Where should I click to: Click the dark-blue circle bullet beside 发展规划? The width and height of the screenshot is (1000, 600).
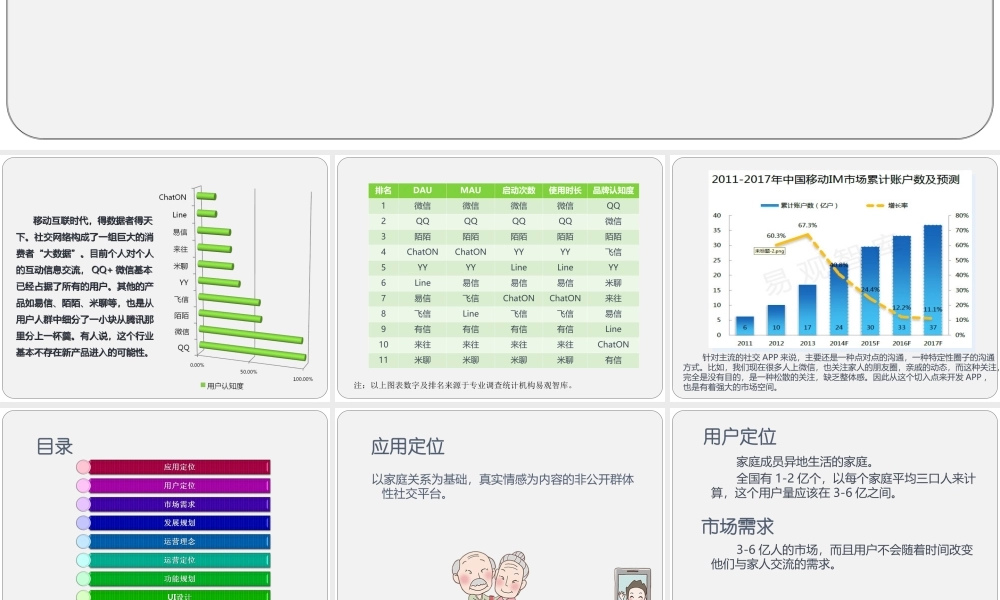point(83,523)
